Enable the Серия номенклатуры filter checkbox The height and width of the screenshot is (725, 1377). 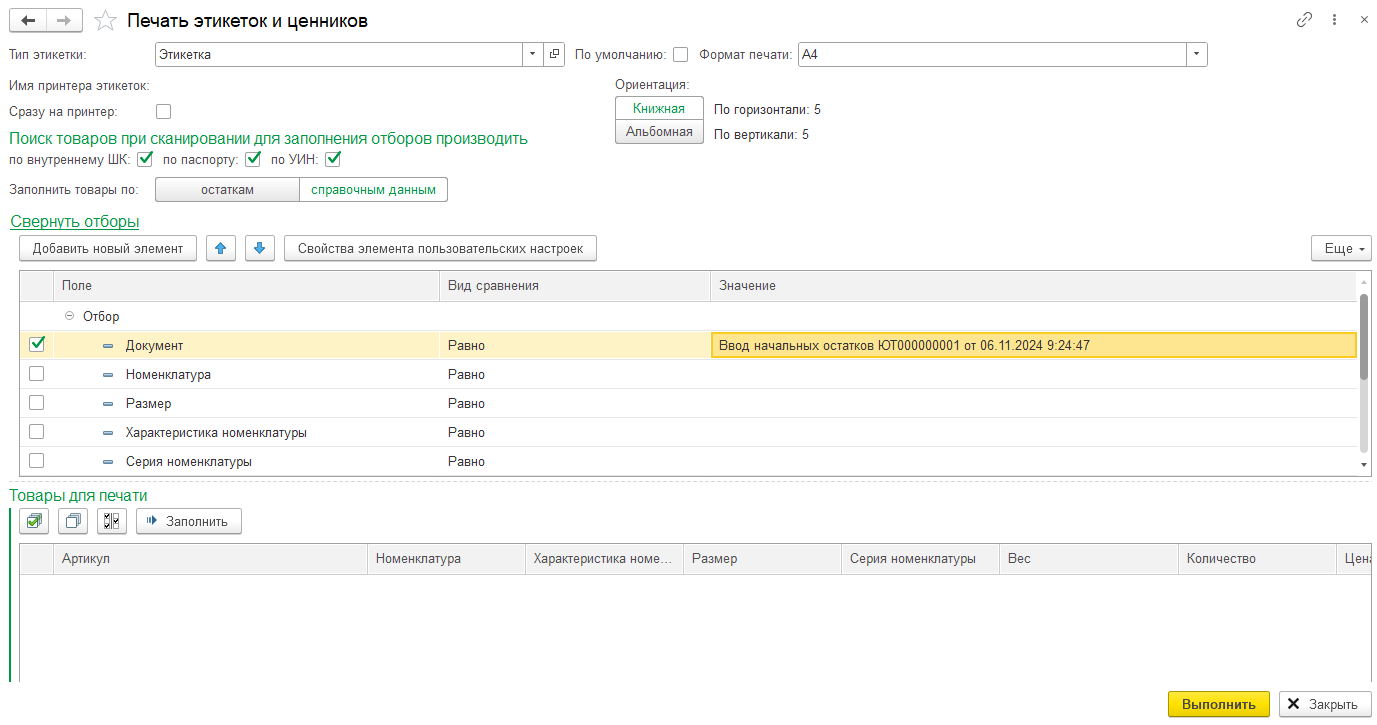pos(37,461)
